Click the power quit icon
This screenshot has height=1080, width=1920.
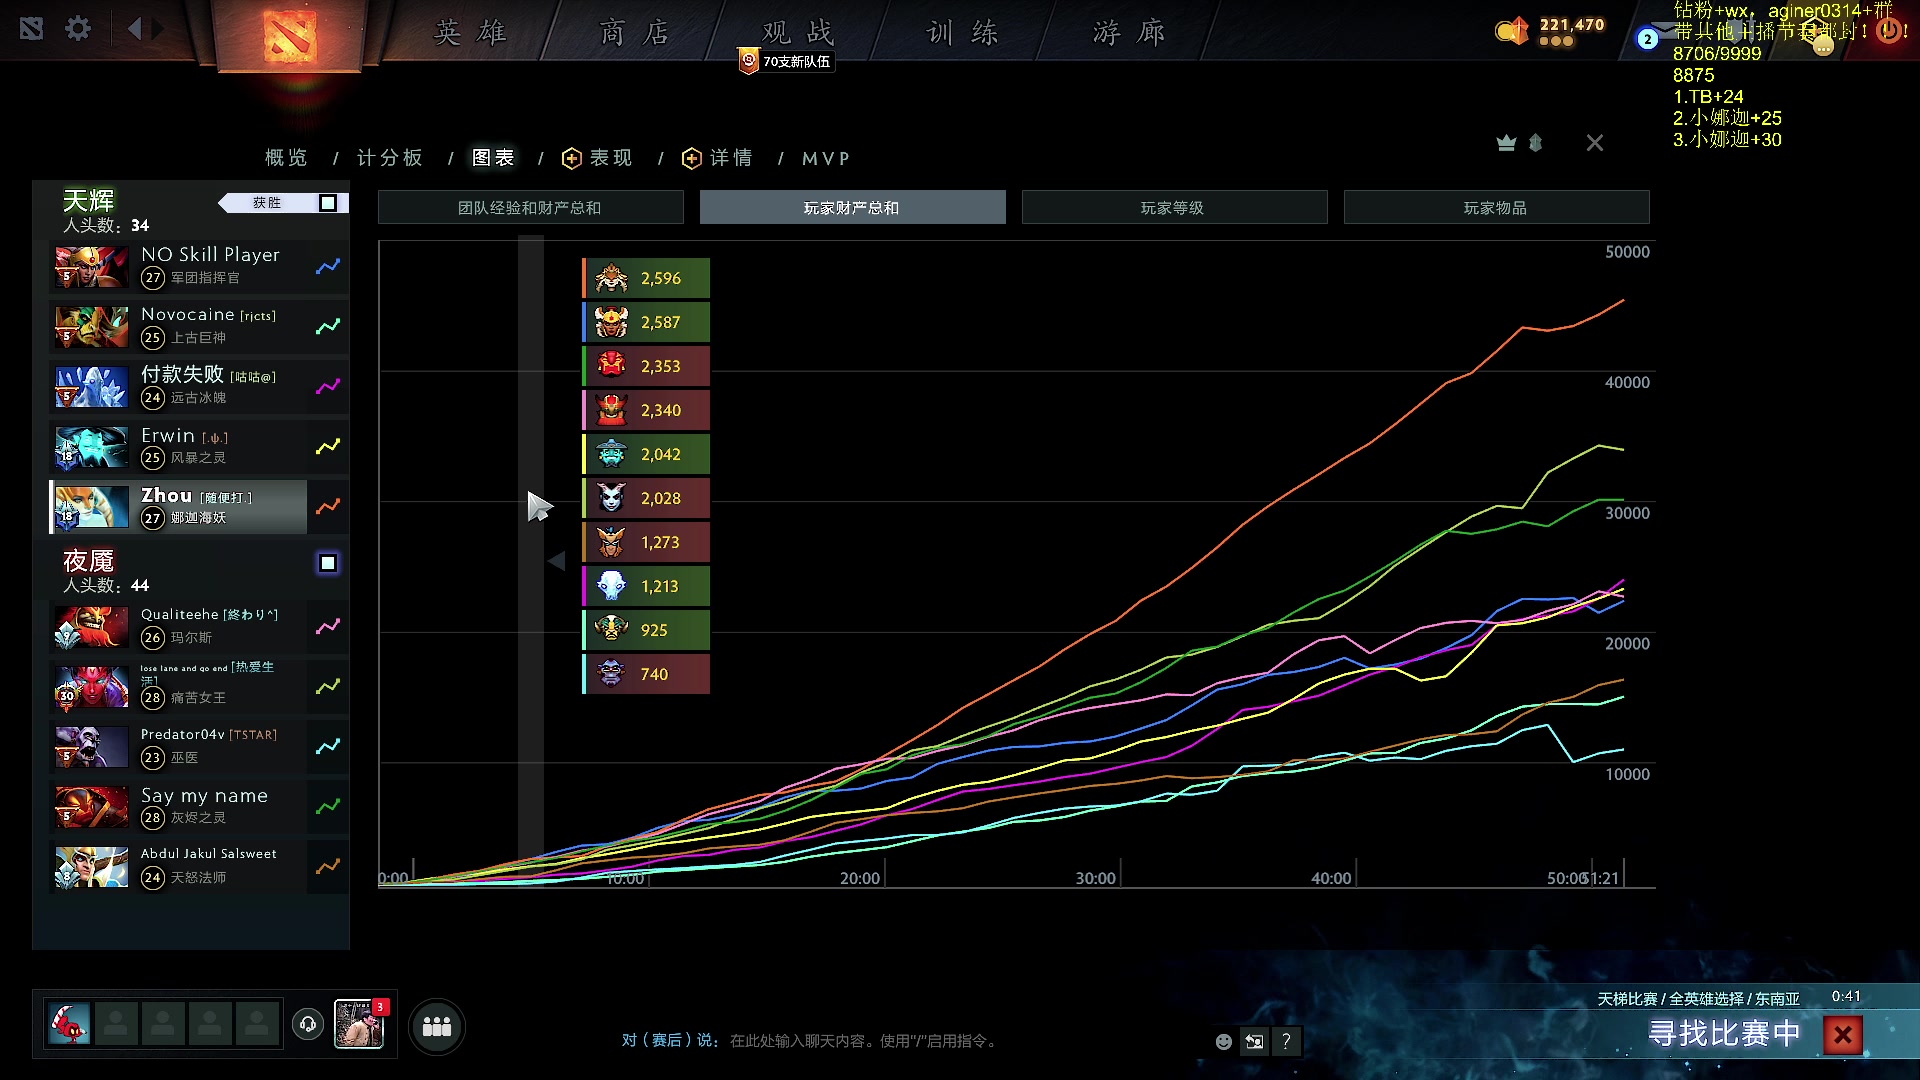coord(1889,30)
